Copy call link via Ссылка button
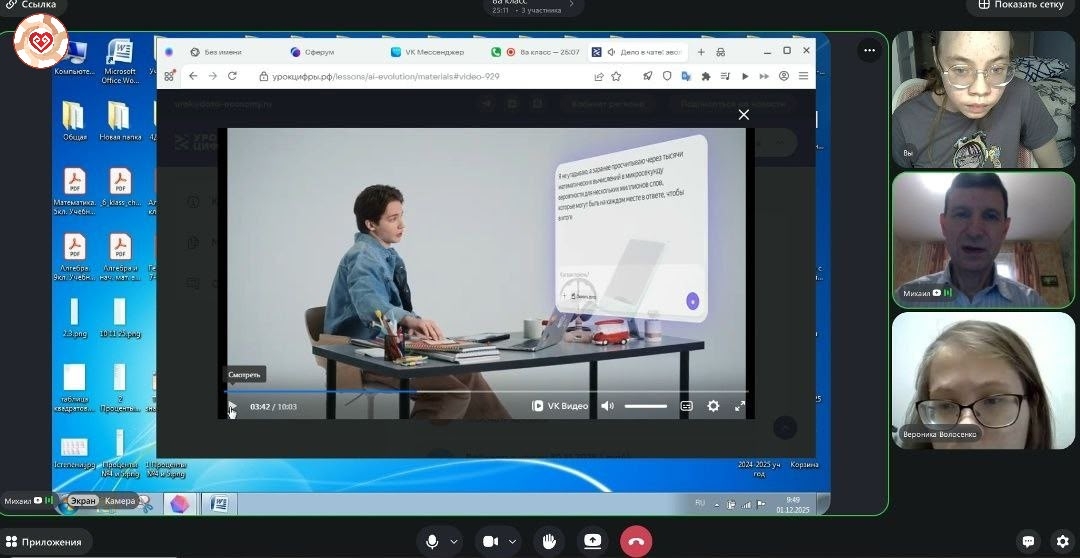The image size is (1080, 558). 30,5
